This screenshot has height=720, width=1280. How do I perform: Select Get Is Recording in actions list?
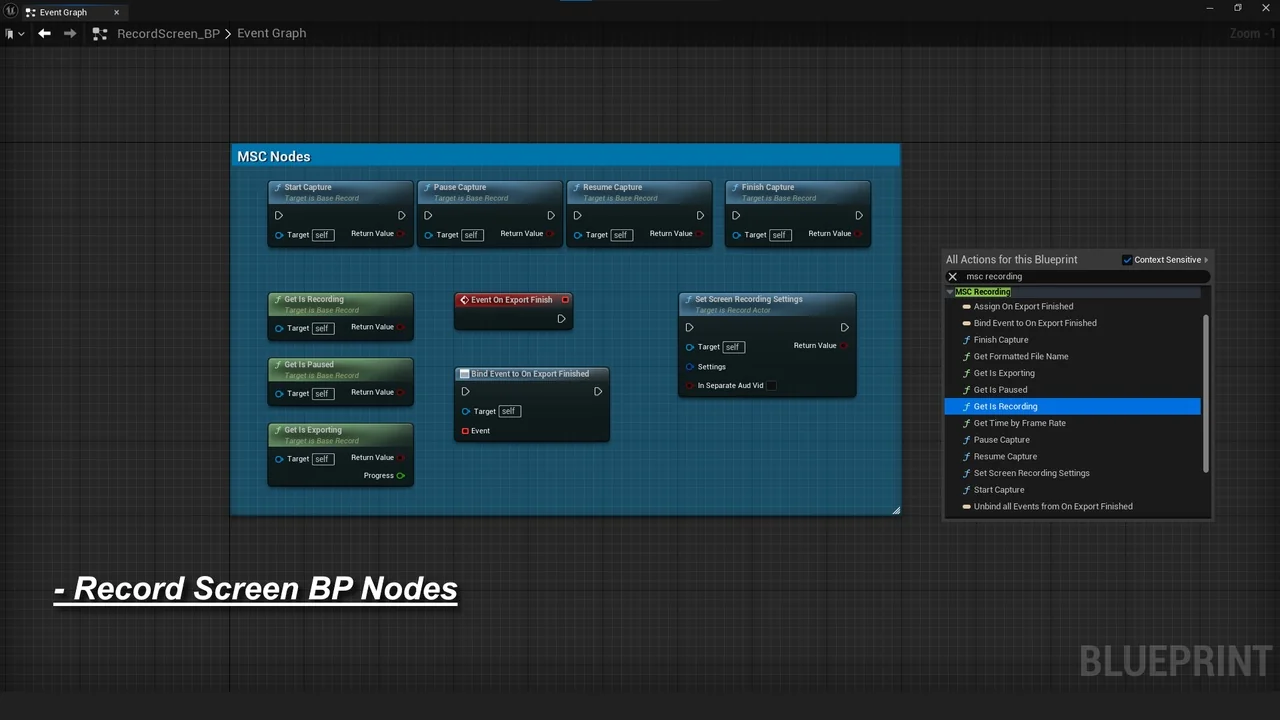tap(1005, 407)
